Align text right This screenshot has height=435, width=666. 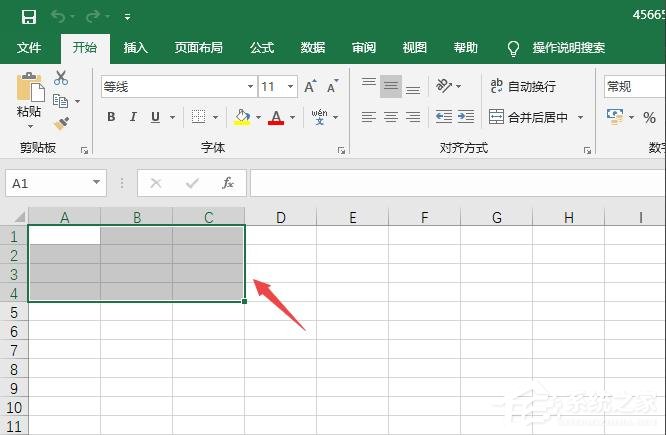413,117
